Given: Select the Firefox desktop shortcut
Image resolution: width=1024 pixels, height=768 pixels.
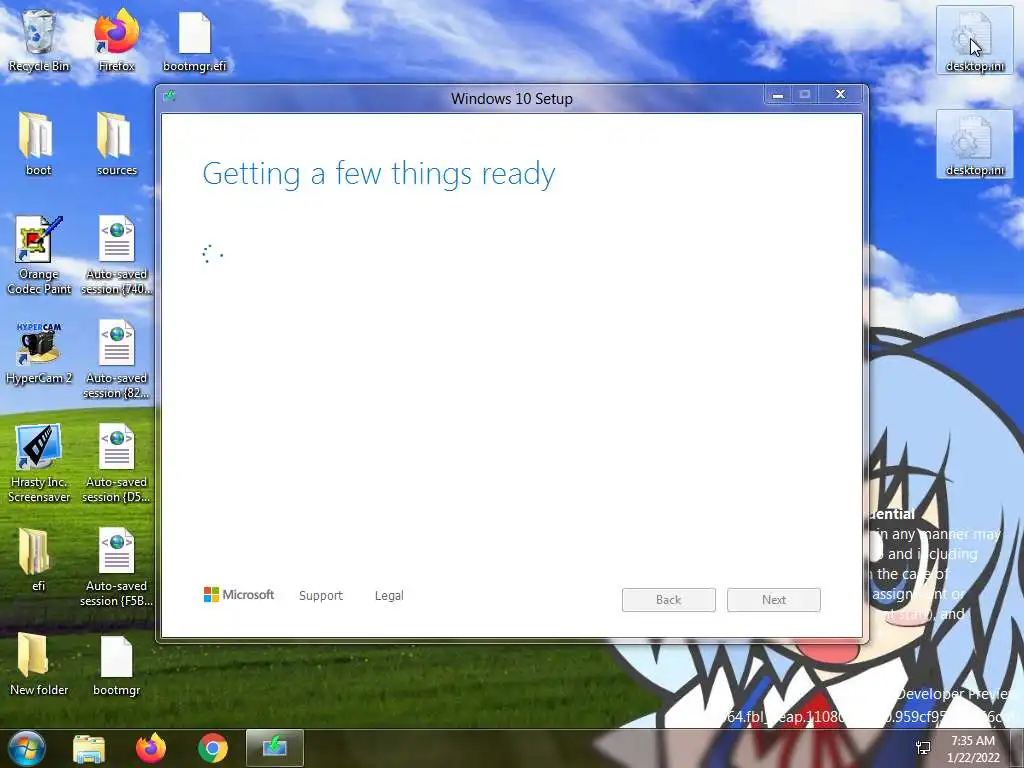Looking at the screenshot, I should pos(116,42).
